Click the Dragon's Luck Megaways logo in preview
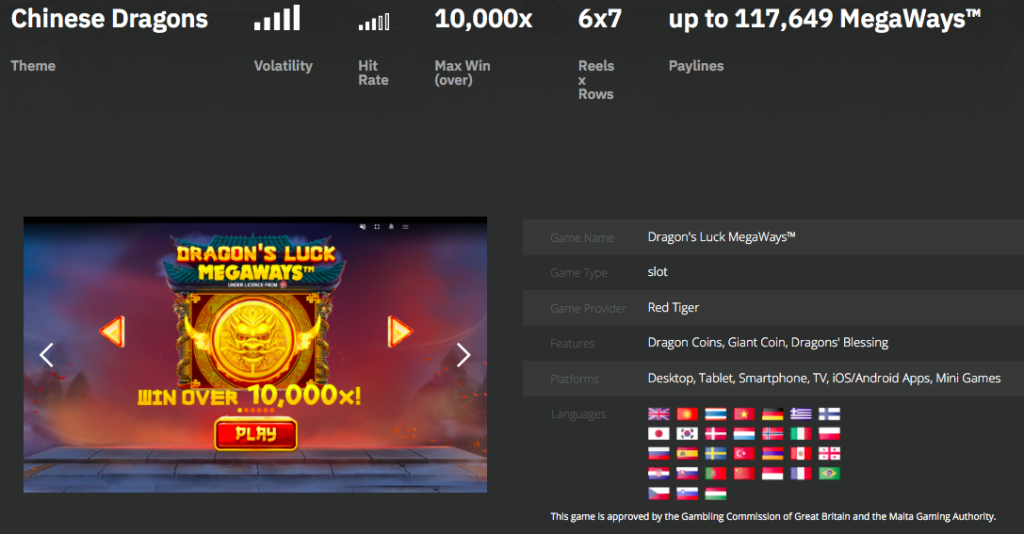 (x=255, y=262)
